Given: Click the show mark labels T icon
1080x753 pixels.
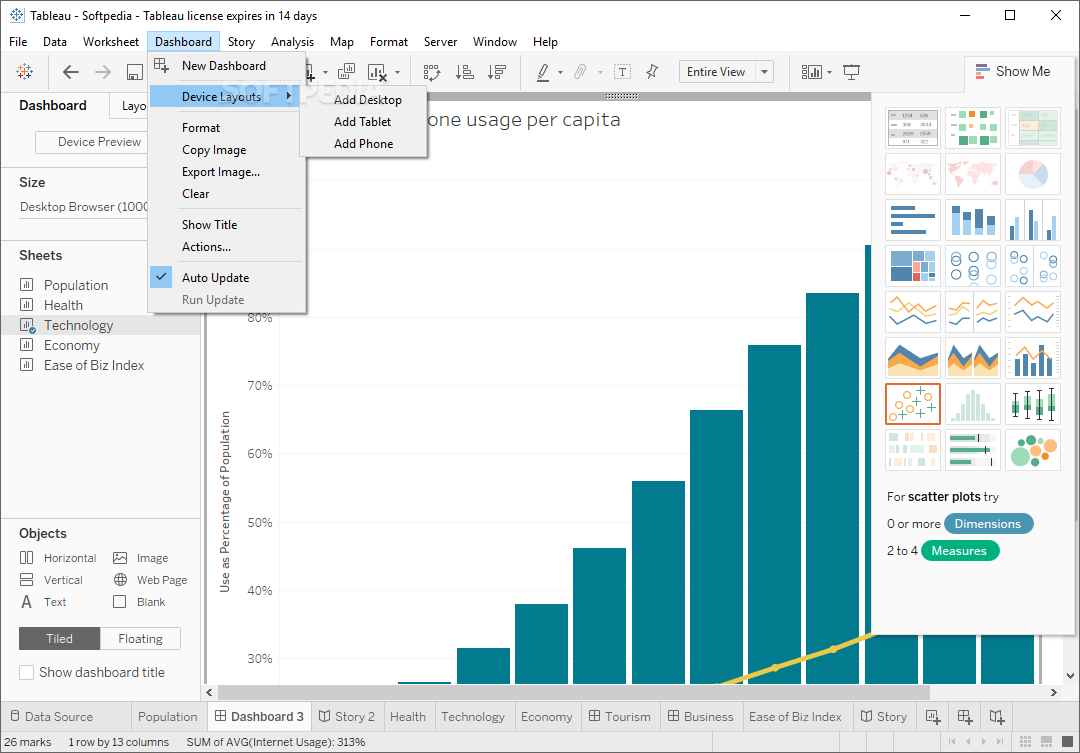Looking at the screenshot, I should click(x=622, y=72).
